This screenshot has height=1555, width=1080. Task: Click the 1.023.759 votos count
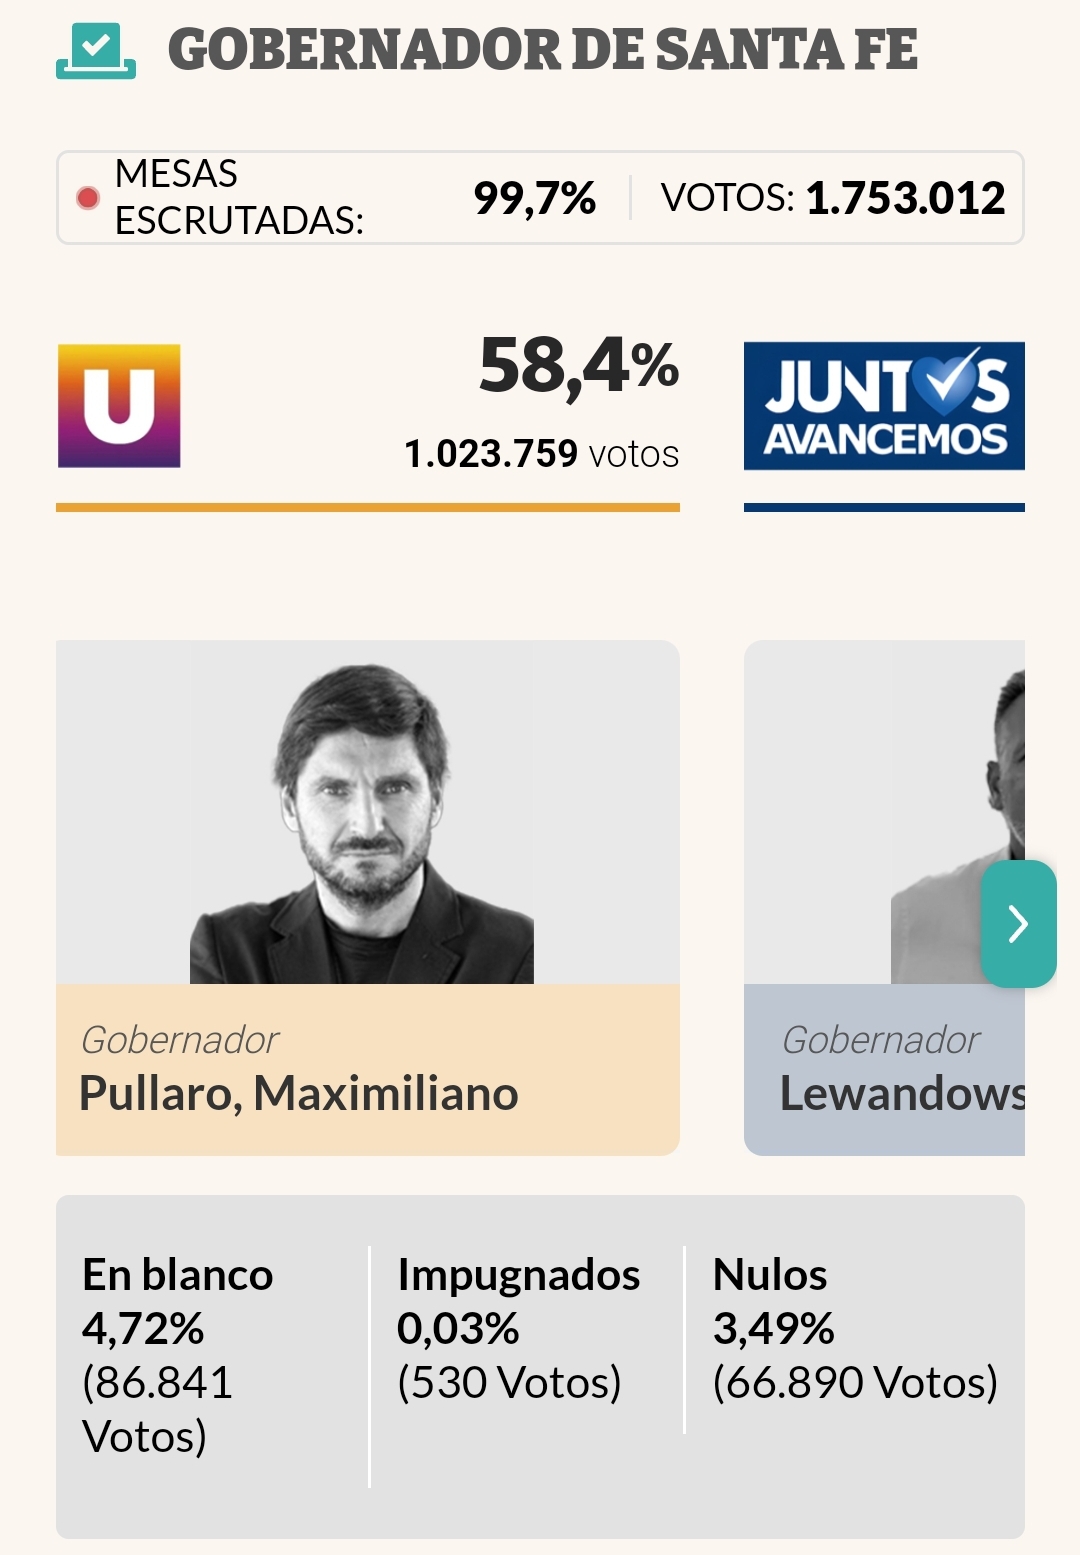[541, 454]
